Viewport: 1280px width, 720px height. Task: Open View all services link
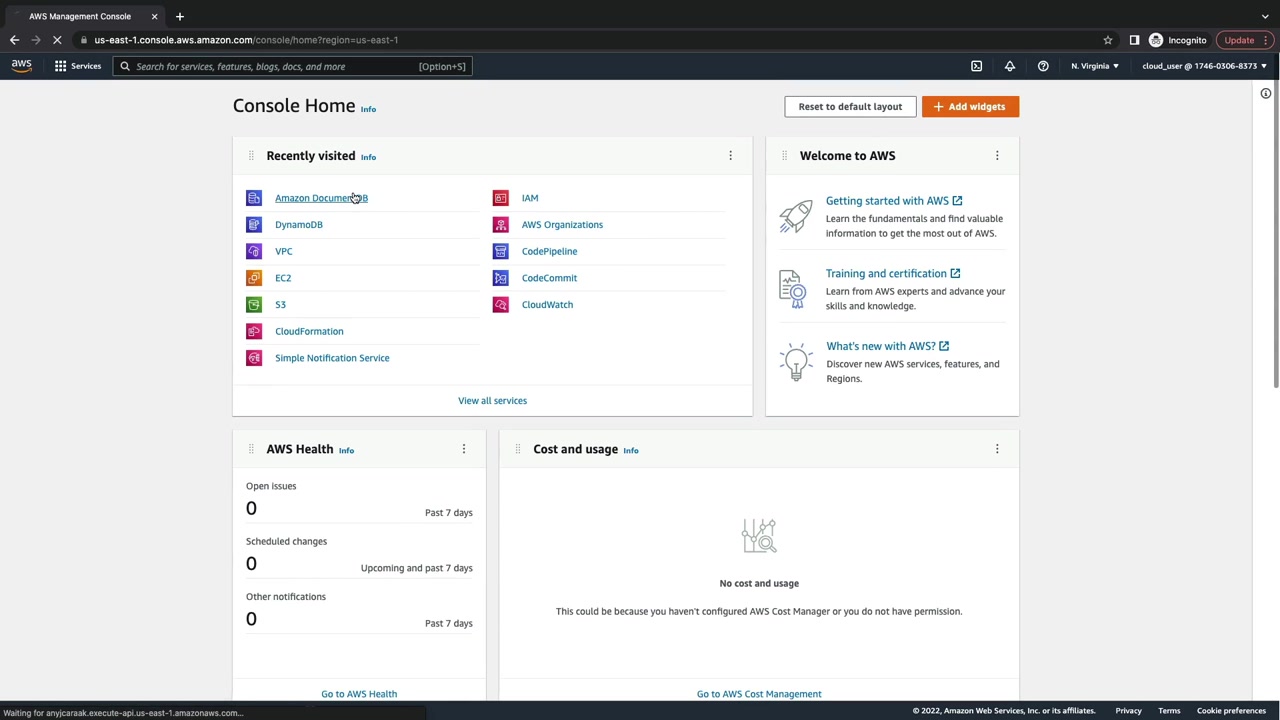click(492, 401)
